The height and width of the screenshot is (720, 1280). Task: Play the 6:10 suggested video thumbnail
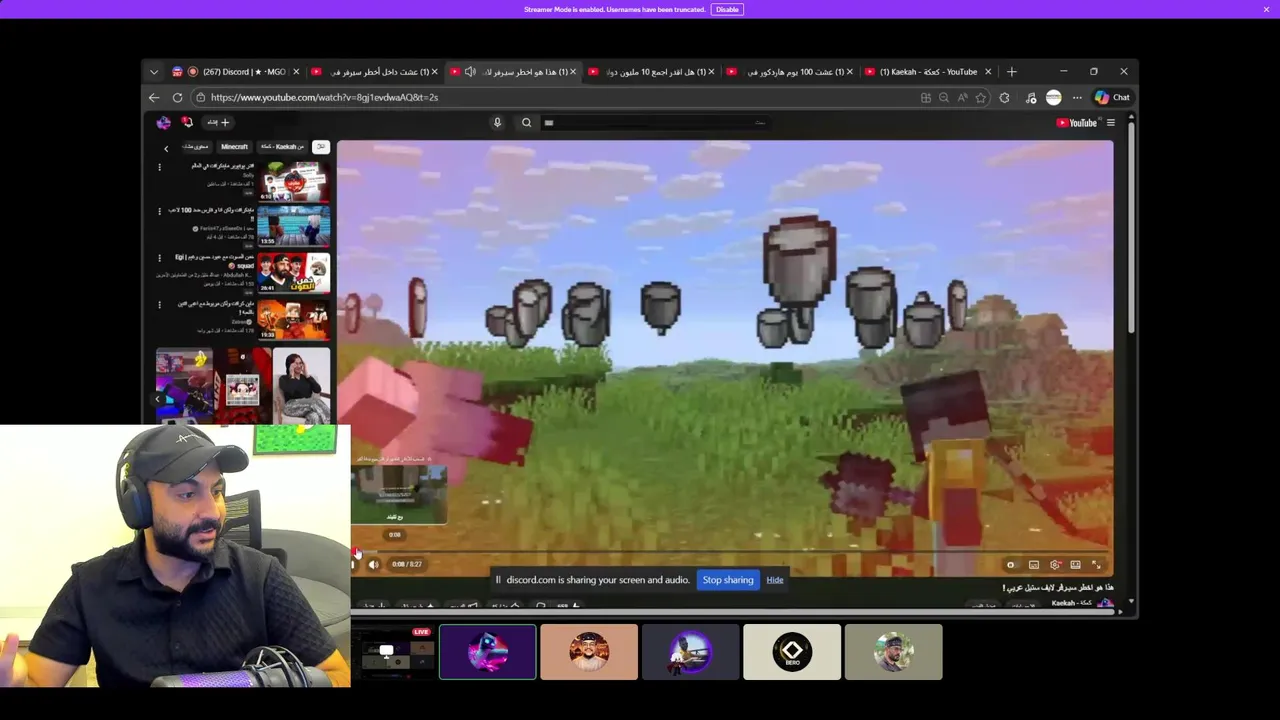tap(293, 181)
